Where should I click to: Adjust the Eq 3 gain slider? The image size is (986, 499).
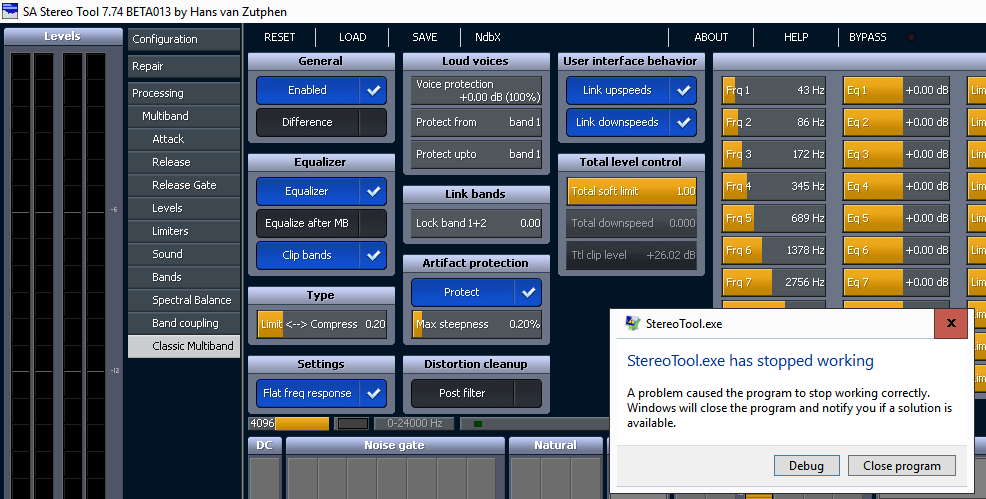[x=897, y=155]
